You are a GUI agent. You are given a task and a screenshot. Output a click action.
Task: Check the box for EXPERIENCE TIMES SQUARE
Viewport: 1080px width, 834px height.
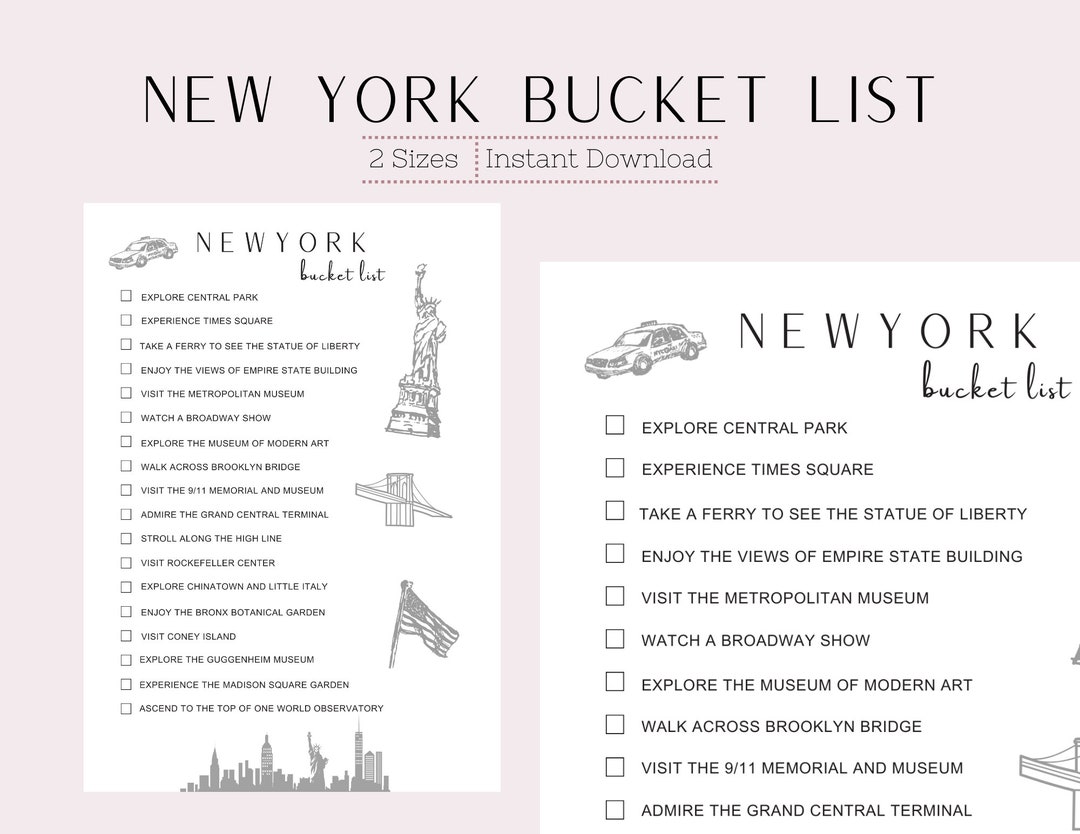click(615, 467)
